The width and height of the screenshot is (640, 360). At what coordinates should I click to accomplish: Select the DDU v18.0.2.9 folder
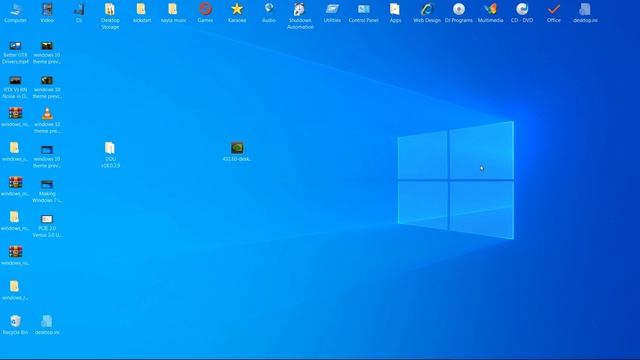click(110, 155)
